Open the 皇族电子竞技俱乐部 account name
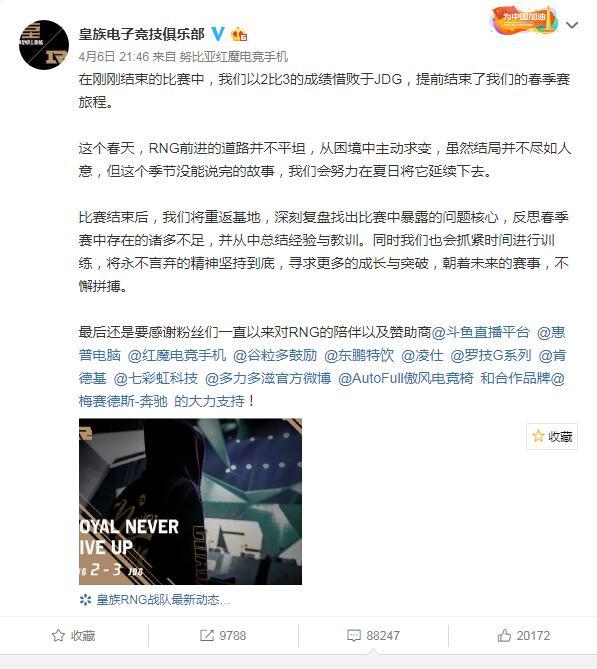The width and height of the screenshot is (597, 669). click(142, 34)
